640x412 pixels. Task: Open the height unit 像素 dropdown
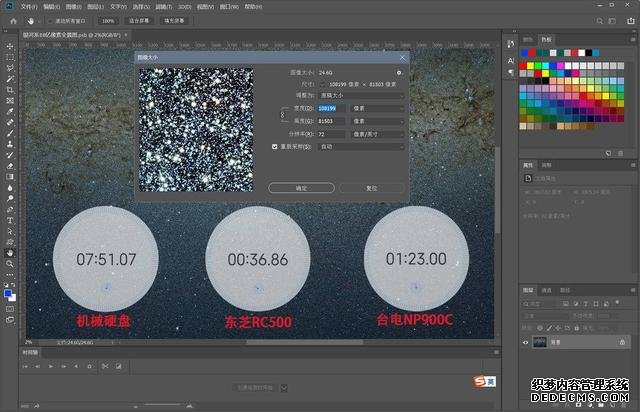[378, 121]
